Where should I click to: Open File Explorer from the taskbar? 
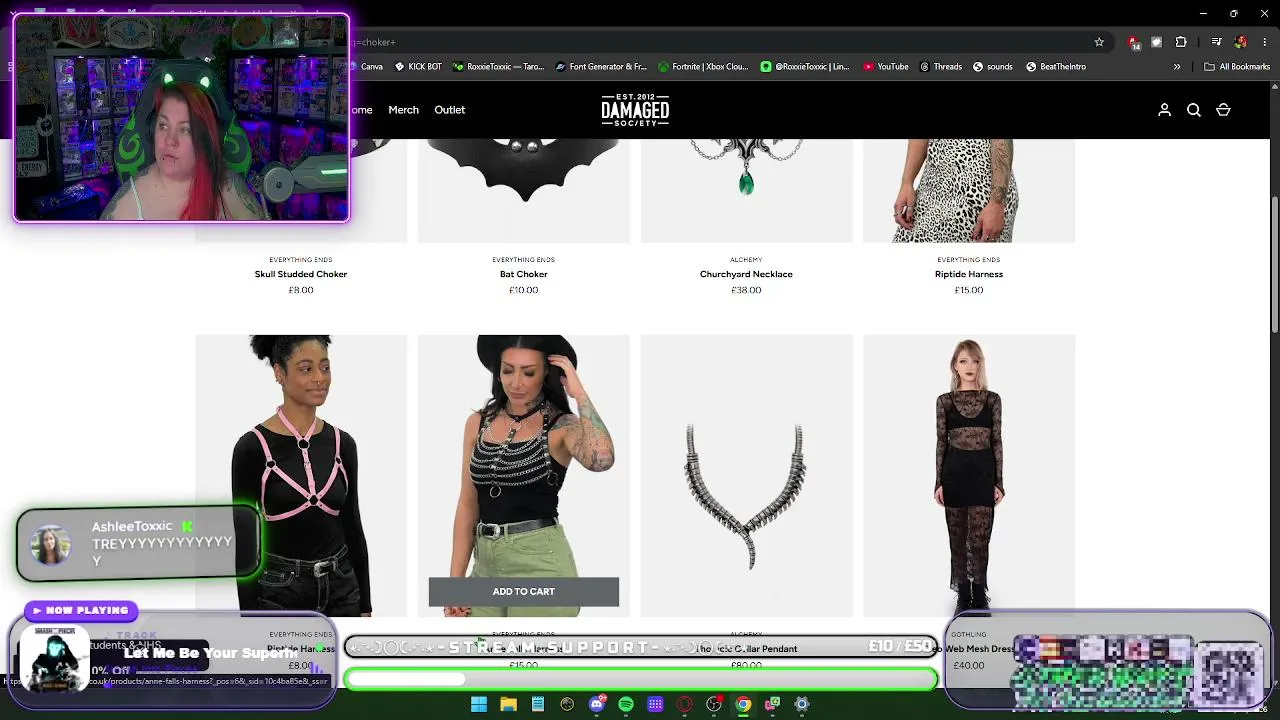[x=508, y=705]
